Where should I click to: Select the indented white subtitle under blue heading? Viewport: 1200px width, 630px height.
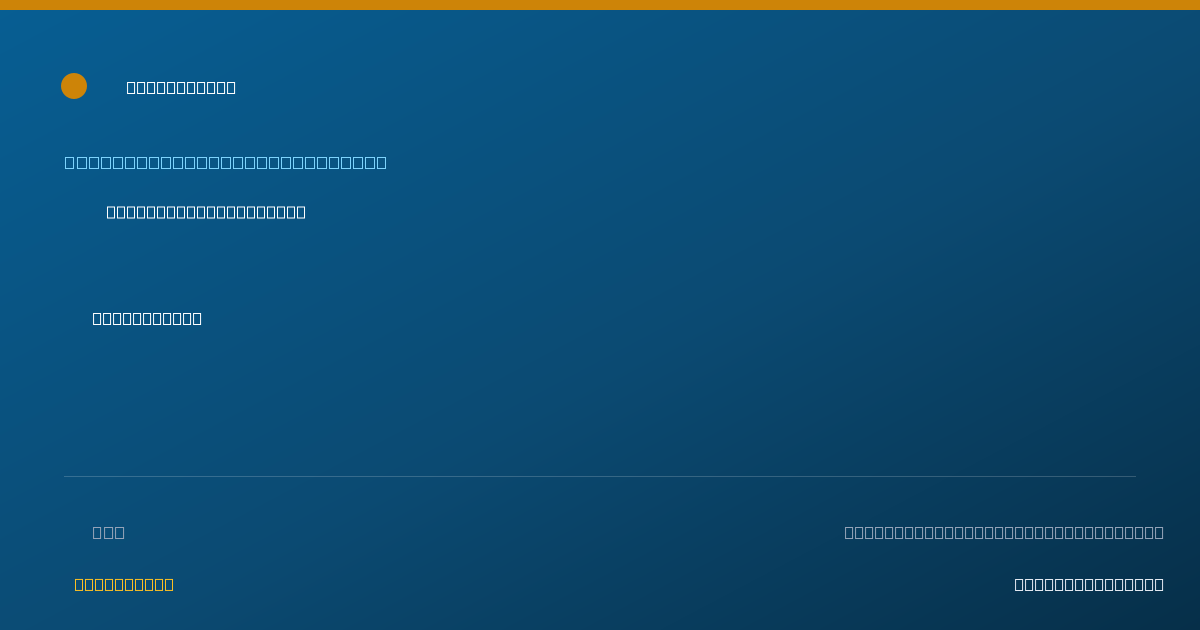tap(206, 212)
